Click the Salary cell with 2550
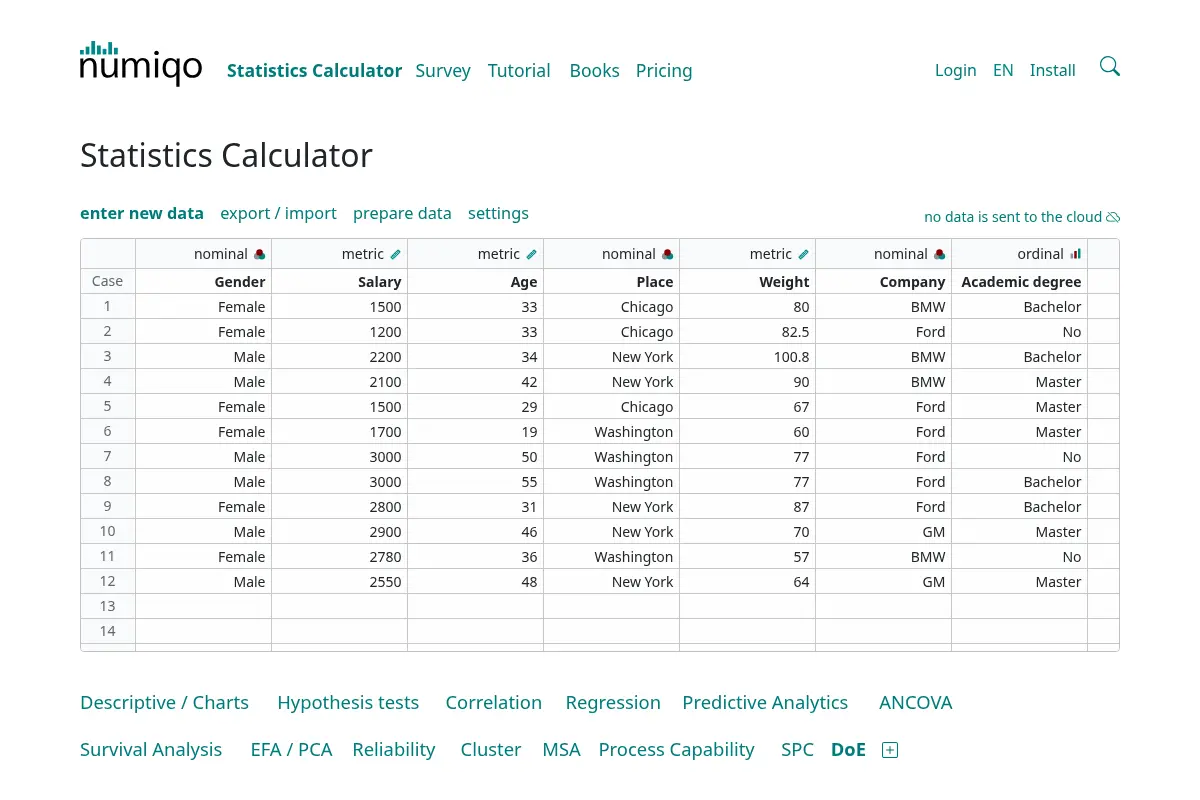Screen dimensions: 1200x800 340,582
